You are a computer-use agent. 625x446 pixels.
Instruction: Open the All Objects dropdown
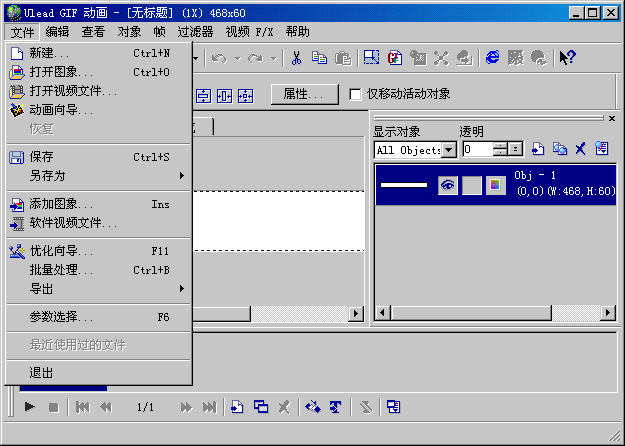tap(449, 150)
